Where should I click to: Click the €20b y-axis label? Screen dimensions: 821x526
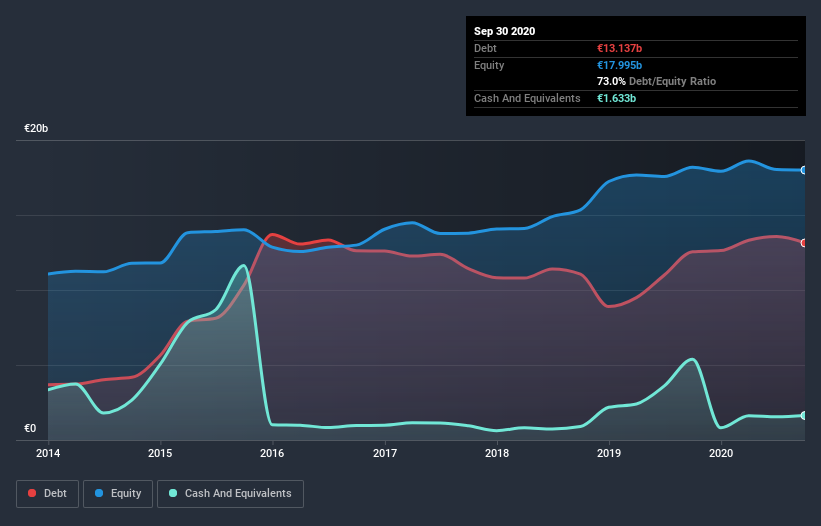pyautogui.click(x=36, y=128)
